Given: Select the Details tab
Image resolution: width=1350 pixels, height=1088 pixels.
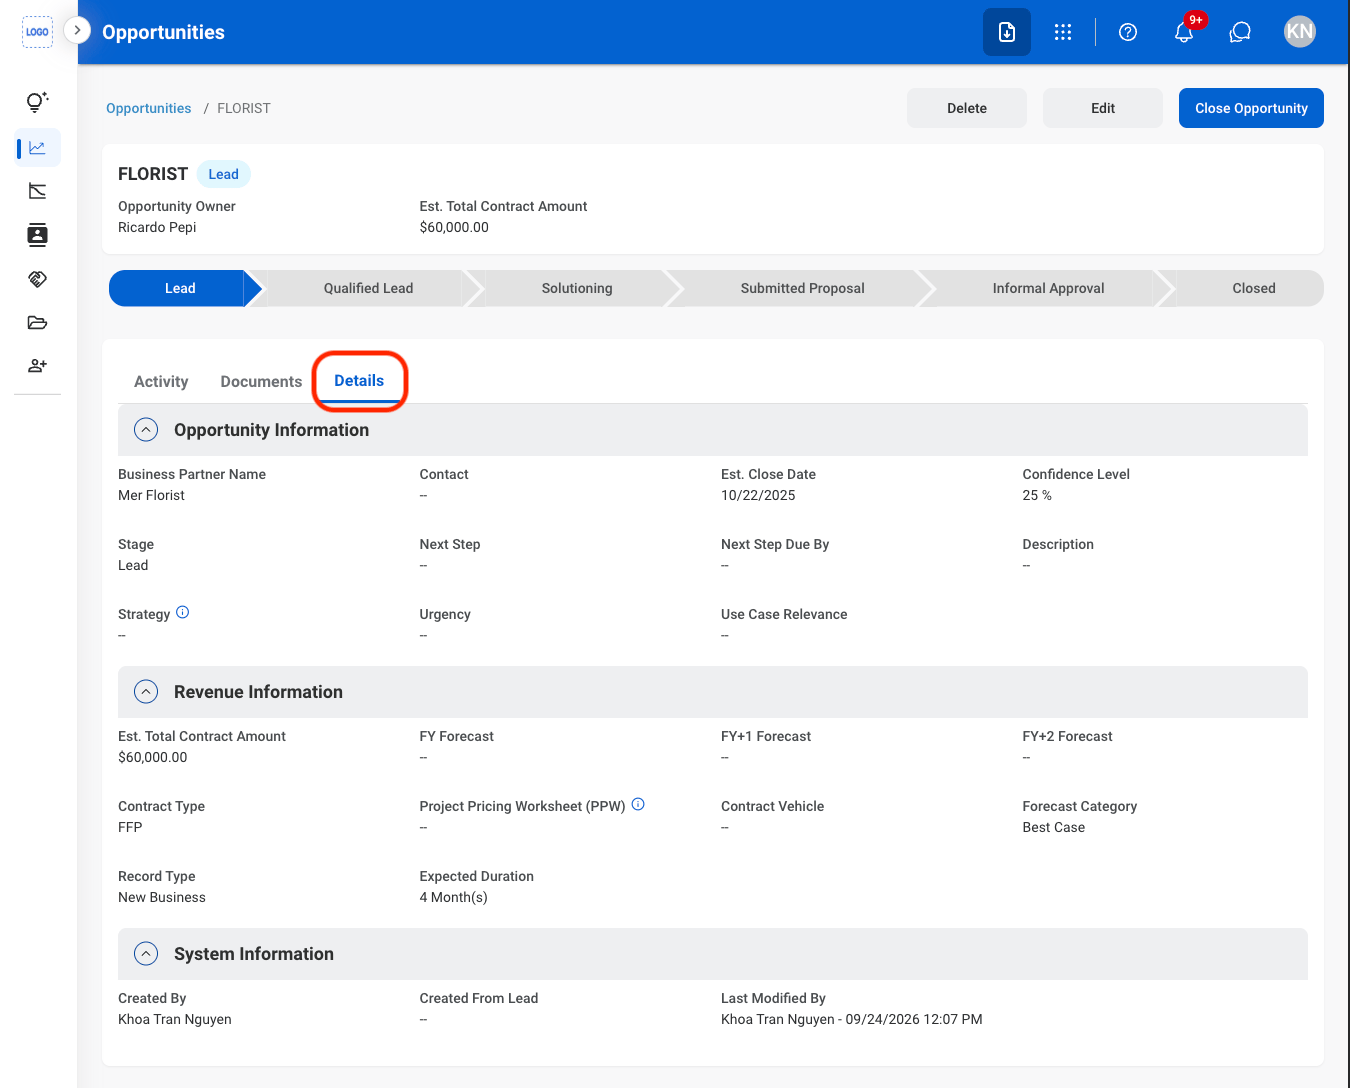Looking at the screenshot, I should pyautogui.click(x=359, y=381).
